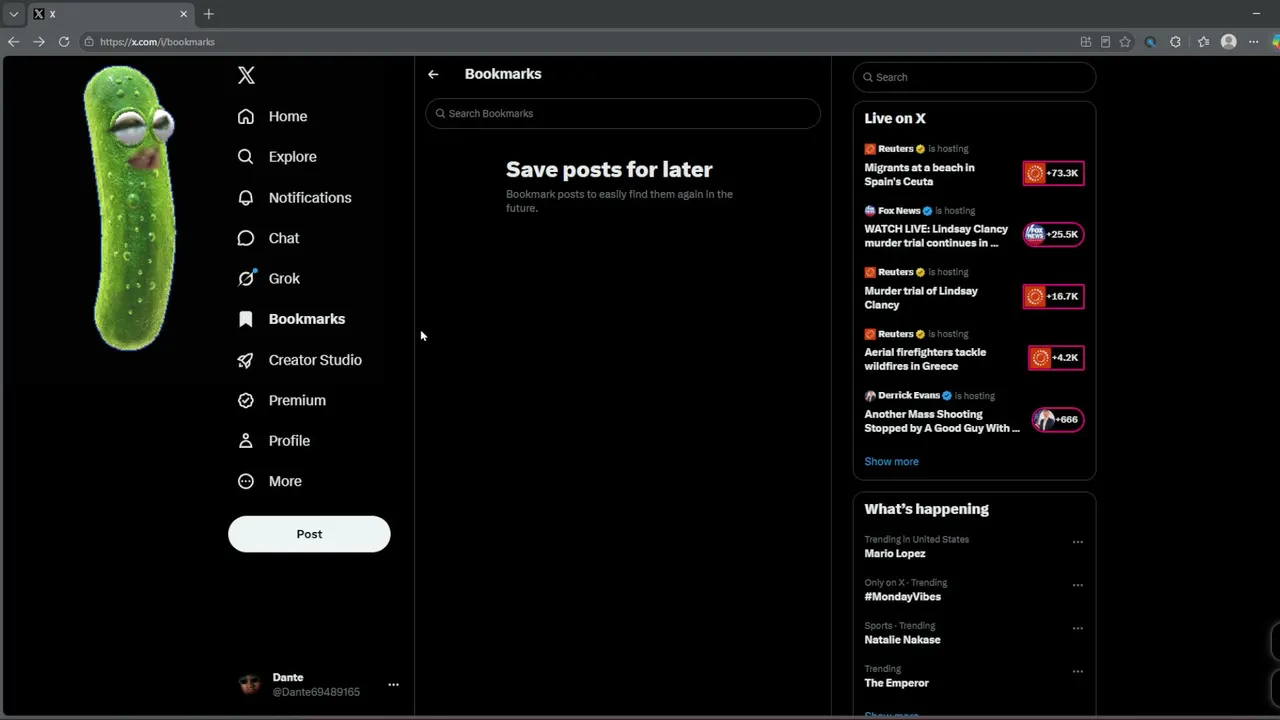Open Reuters Murder trial of Lindsay Clancy
This screenshot has width=1280, height=720.
tap(921, 298)
